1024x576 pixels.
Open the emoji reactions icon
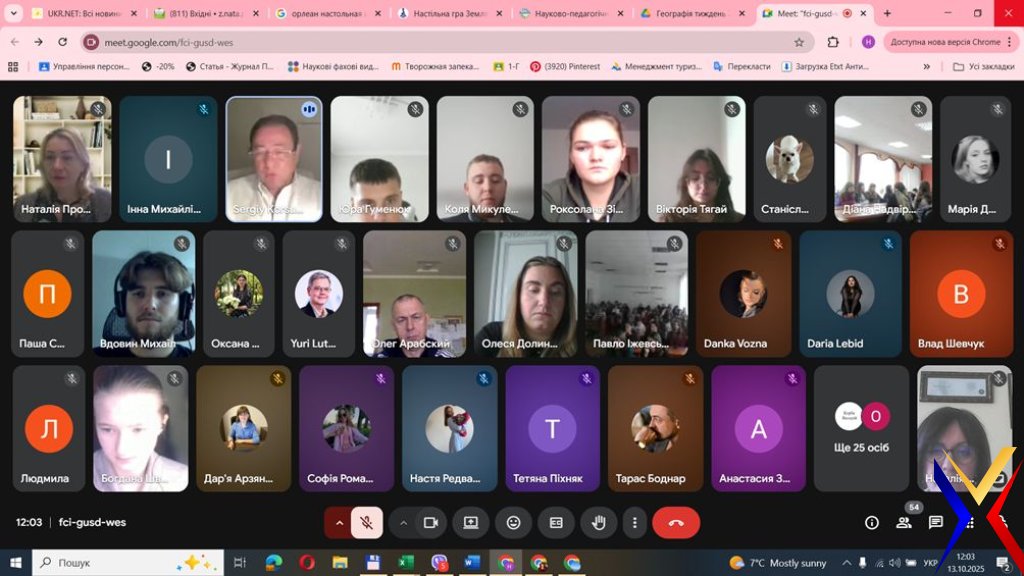point(513,522)
